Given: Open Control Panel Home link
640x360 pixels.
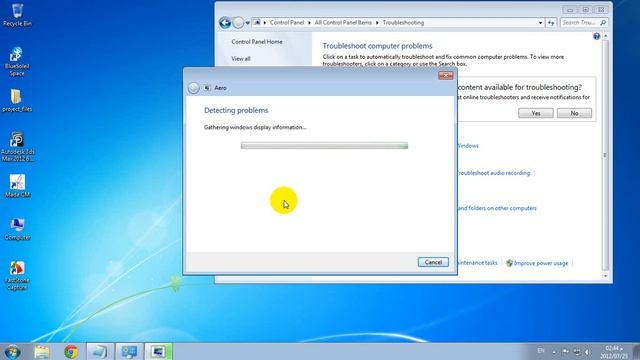Looking at the screenshot, I should [257, 42].
